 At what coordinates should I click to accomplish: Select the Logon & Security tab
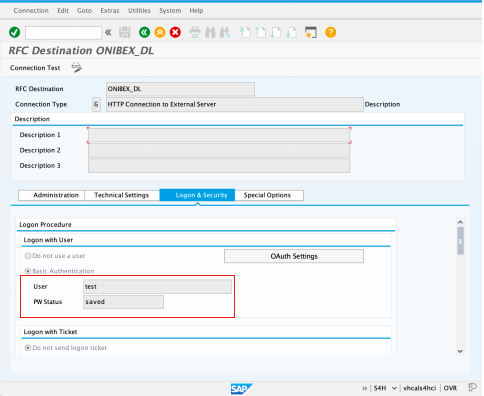tap(197, 195)
